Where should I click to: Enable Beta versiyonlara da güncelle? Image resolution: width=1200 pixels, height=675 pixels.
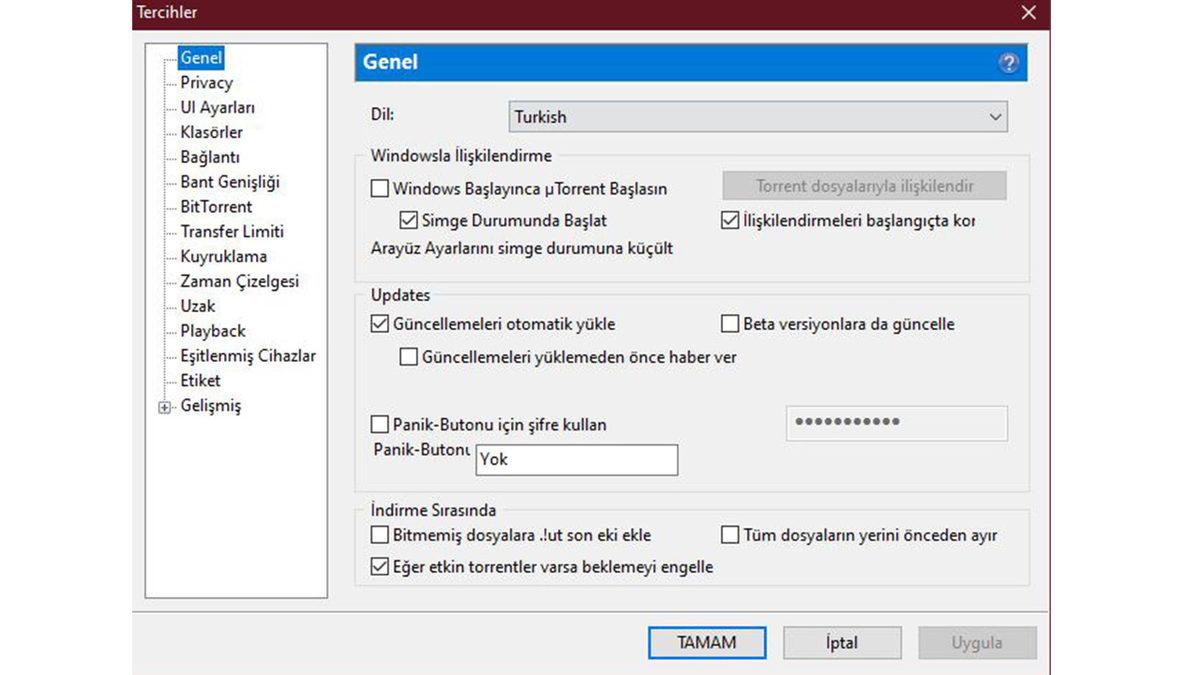[x=729, y=323]
